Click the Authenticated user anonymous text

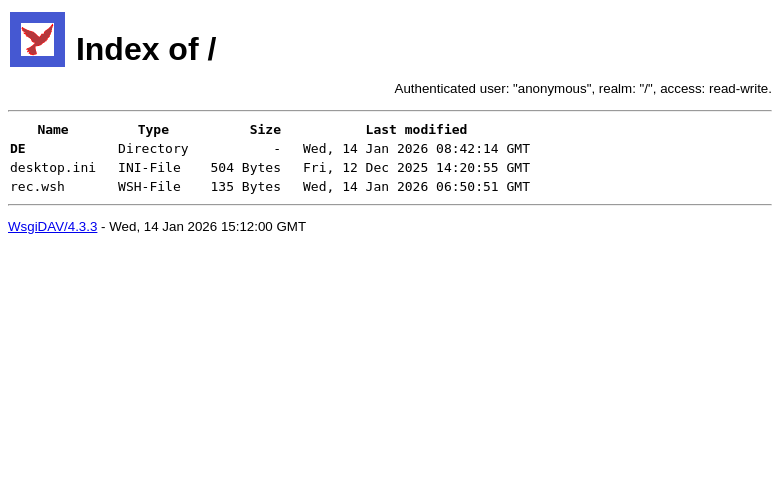[583, 89]
